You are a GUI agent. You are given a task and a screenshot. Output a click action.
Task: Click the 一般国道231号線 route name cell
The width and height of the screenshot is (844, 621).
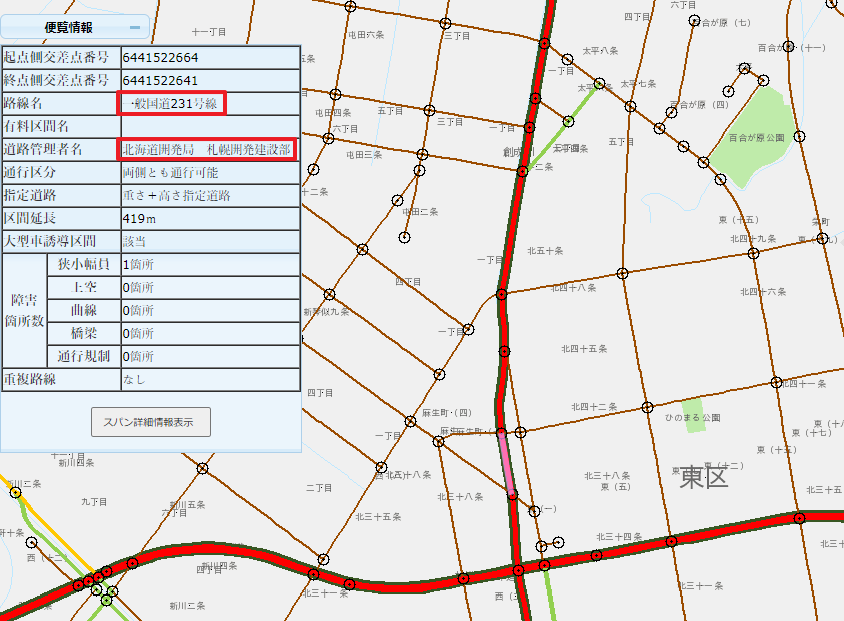(174, 103)
